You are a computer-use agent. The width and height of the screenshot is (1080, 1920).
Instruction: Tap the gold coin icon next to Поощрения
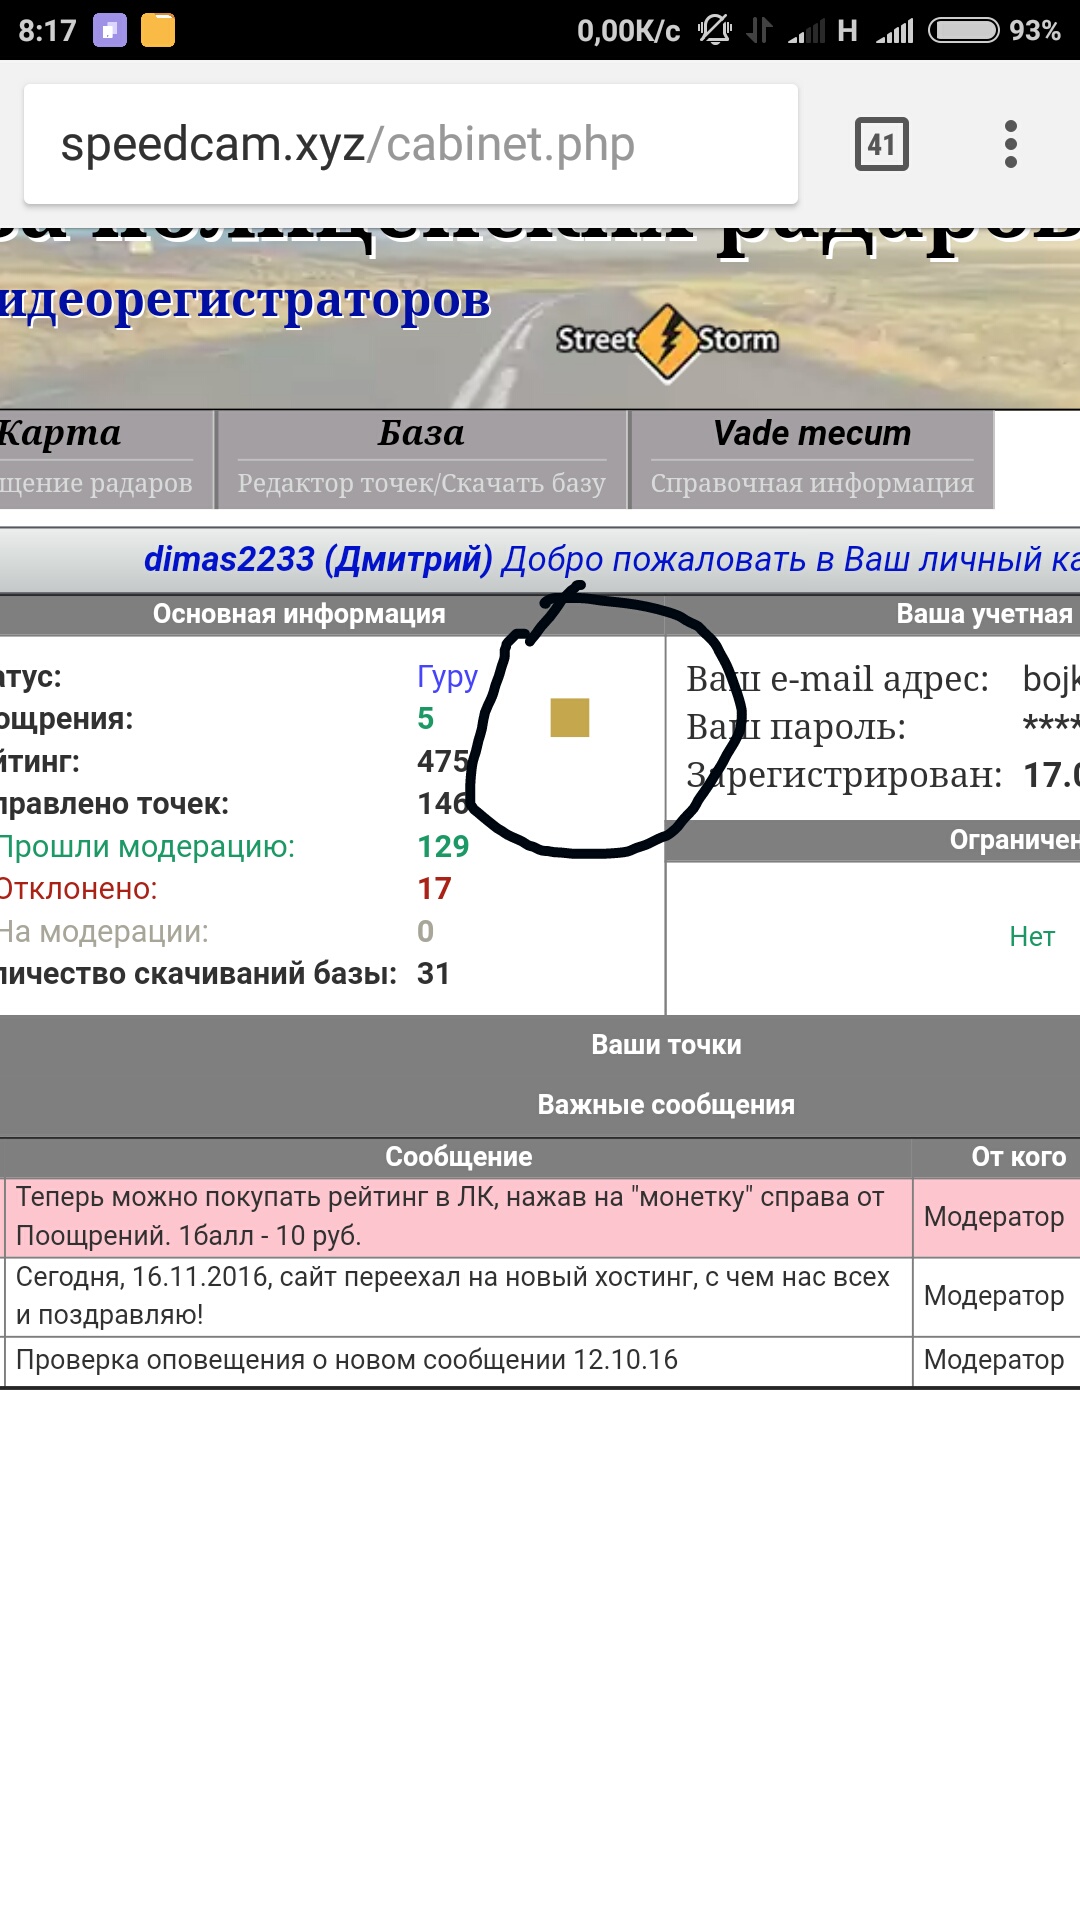(x=569, y=717)
